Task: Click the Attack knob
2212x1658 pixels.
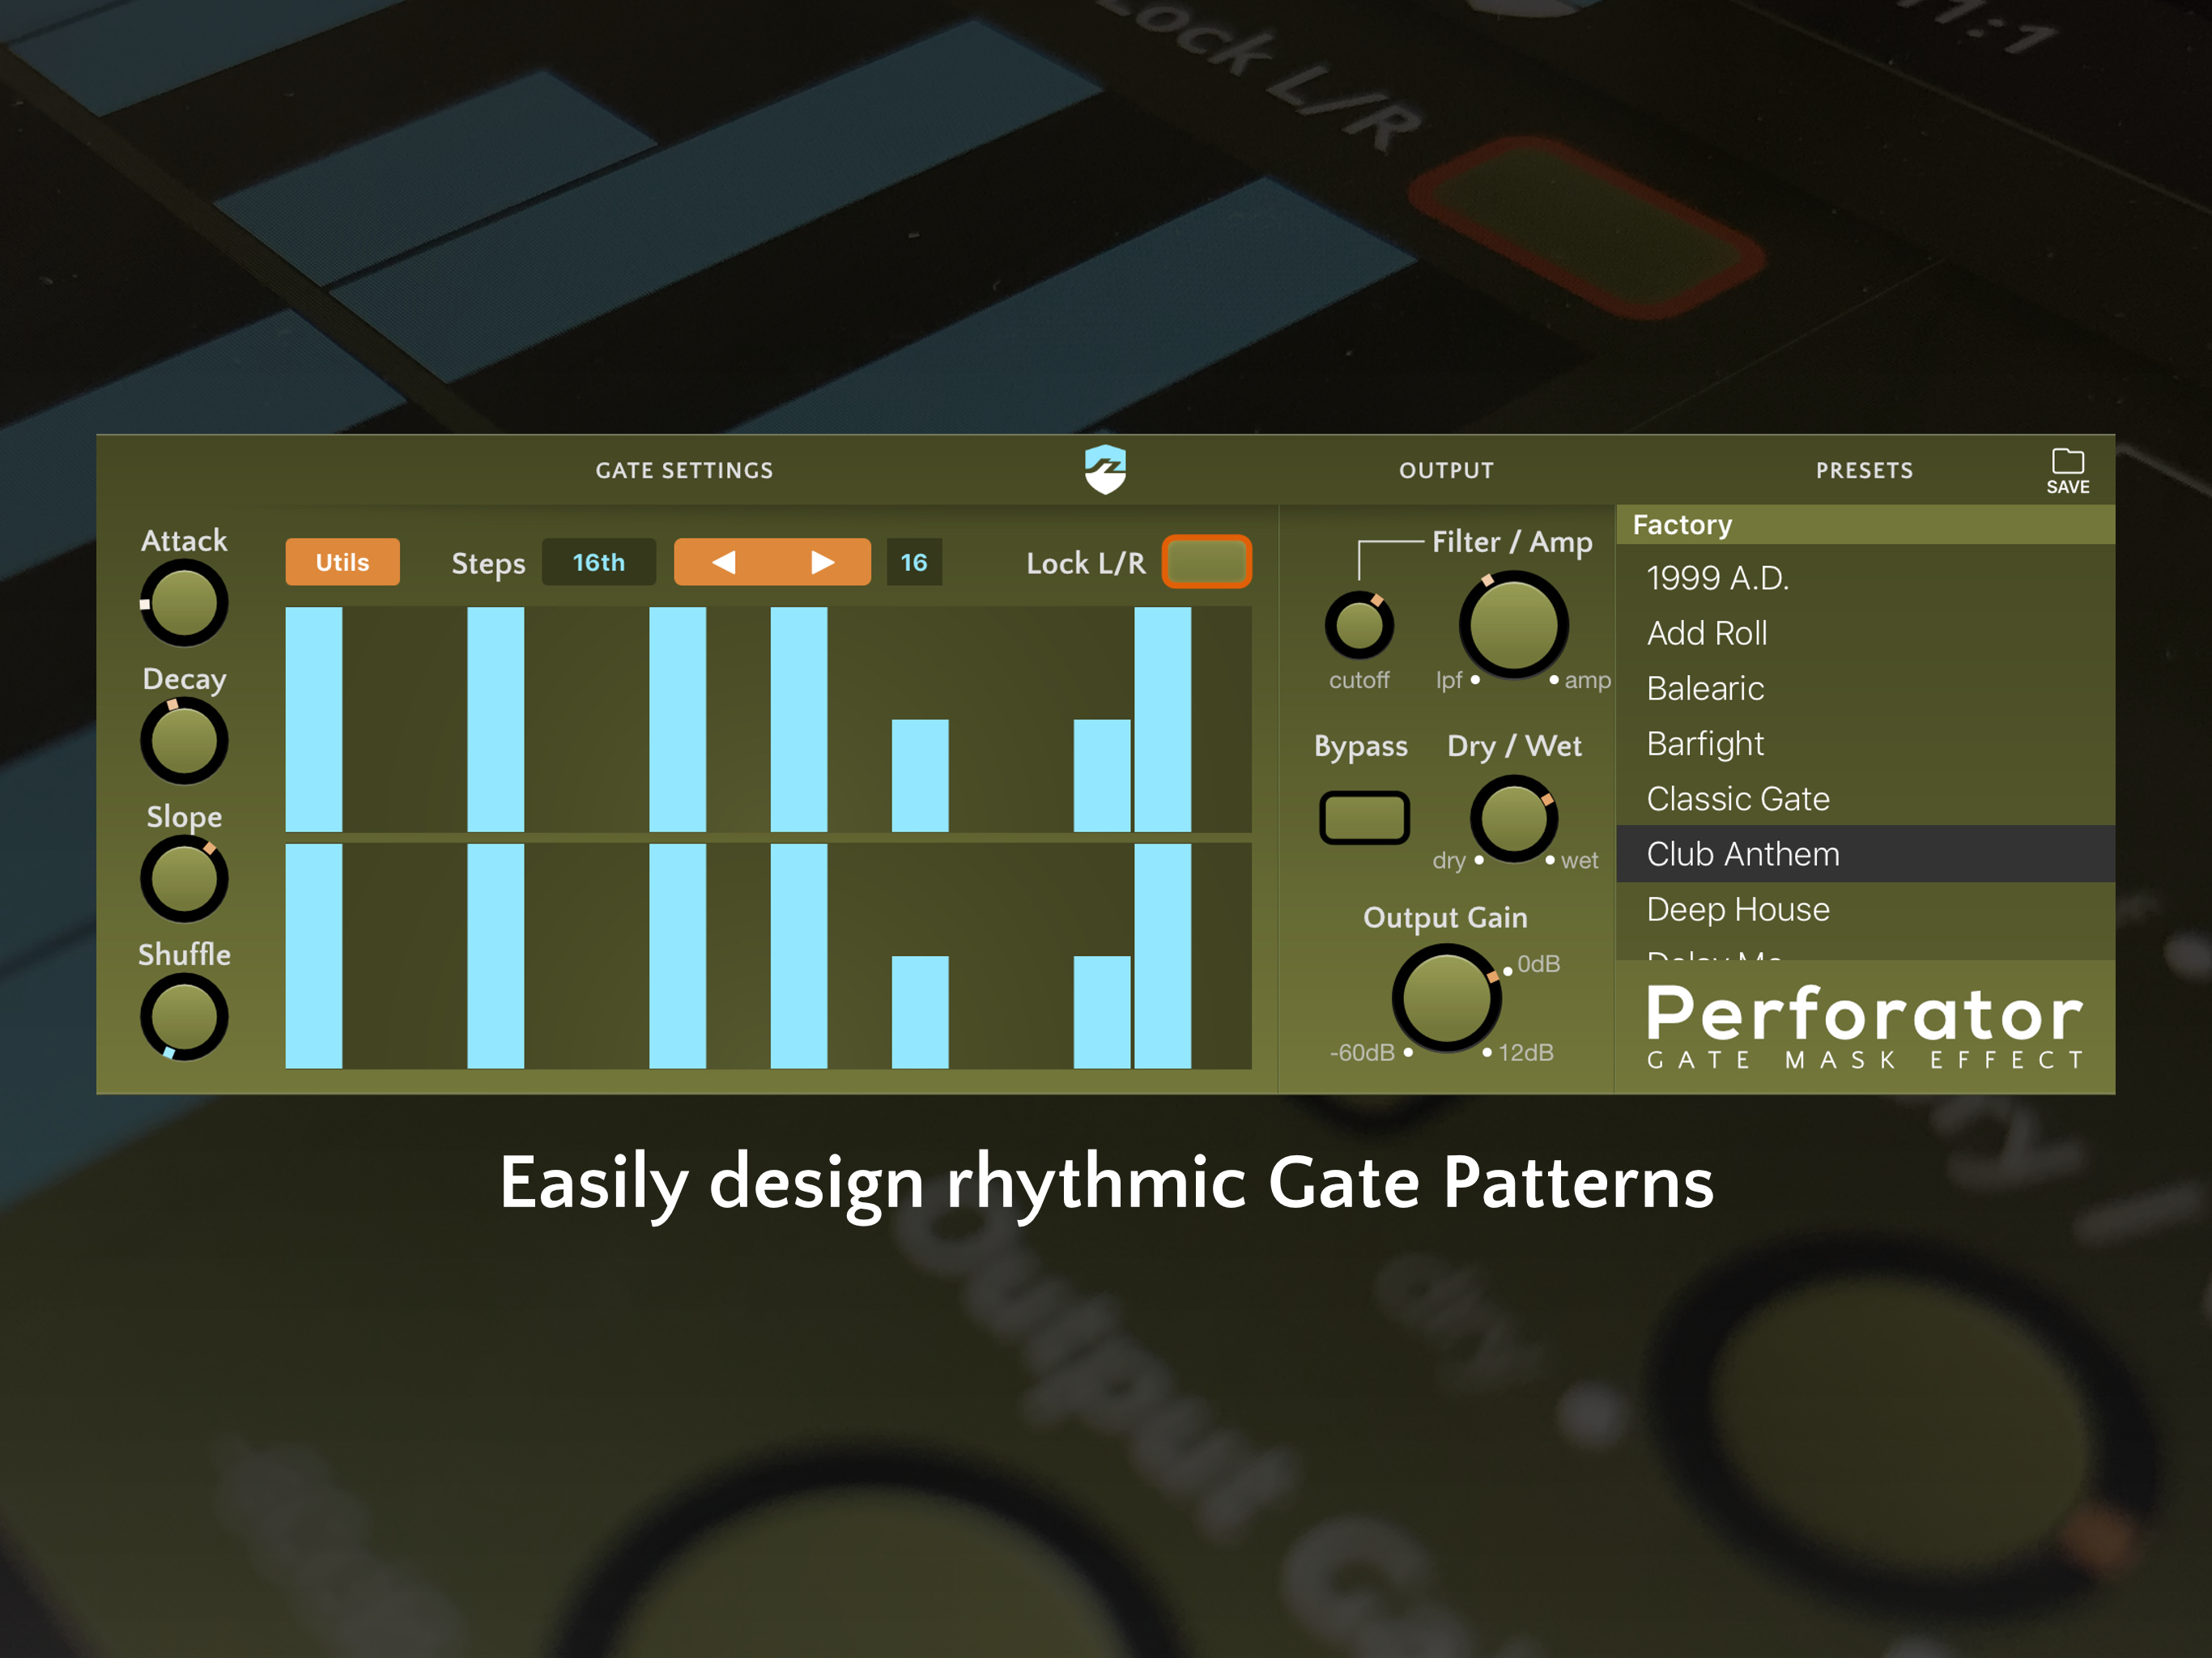Action: (184, 603)
